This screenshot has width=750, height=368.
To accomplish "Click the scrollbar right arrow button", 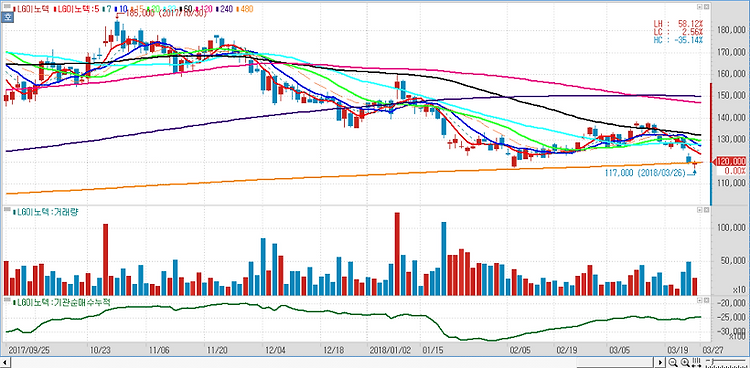I will 660,362.
